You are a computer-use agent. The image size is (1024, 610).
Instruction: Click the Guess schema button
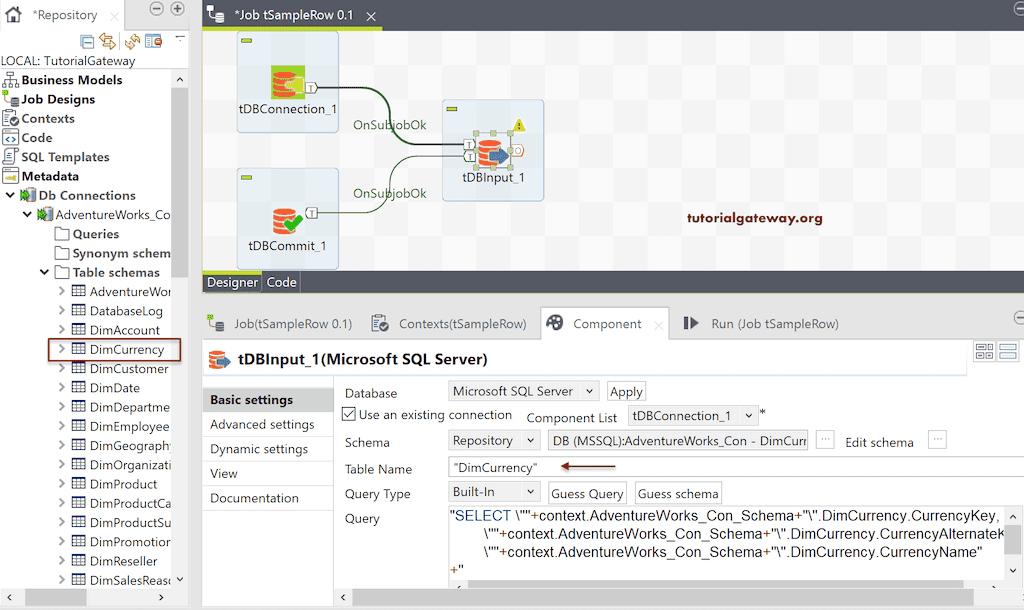[x=678, y=494]
